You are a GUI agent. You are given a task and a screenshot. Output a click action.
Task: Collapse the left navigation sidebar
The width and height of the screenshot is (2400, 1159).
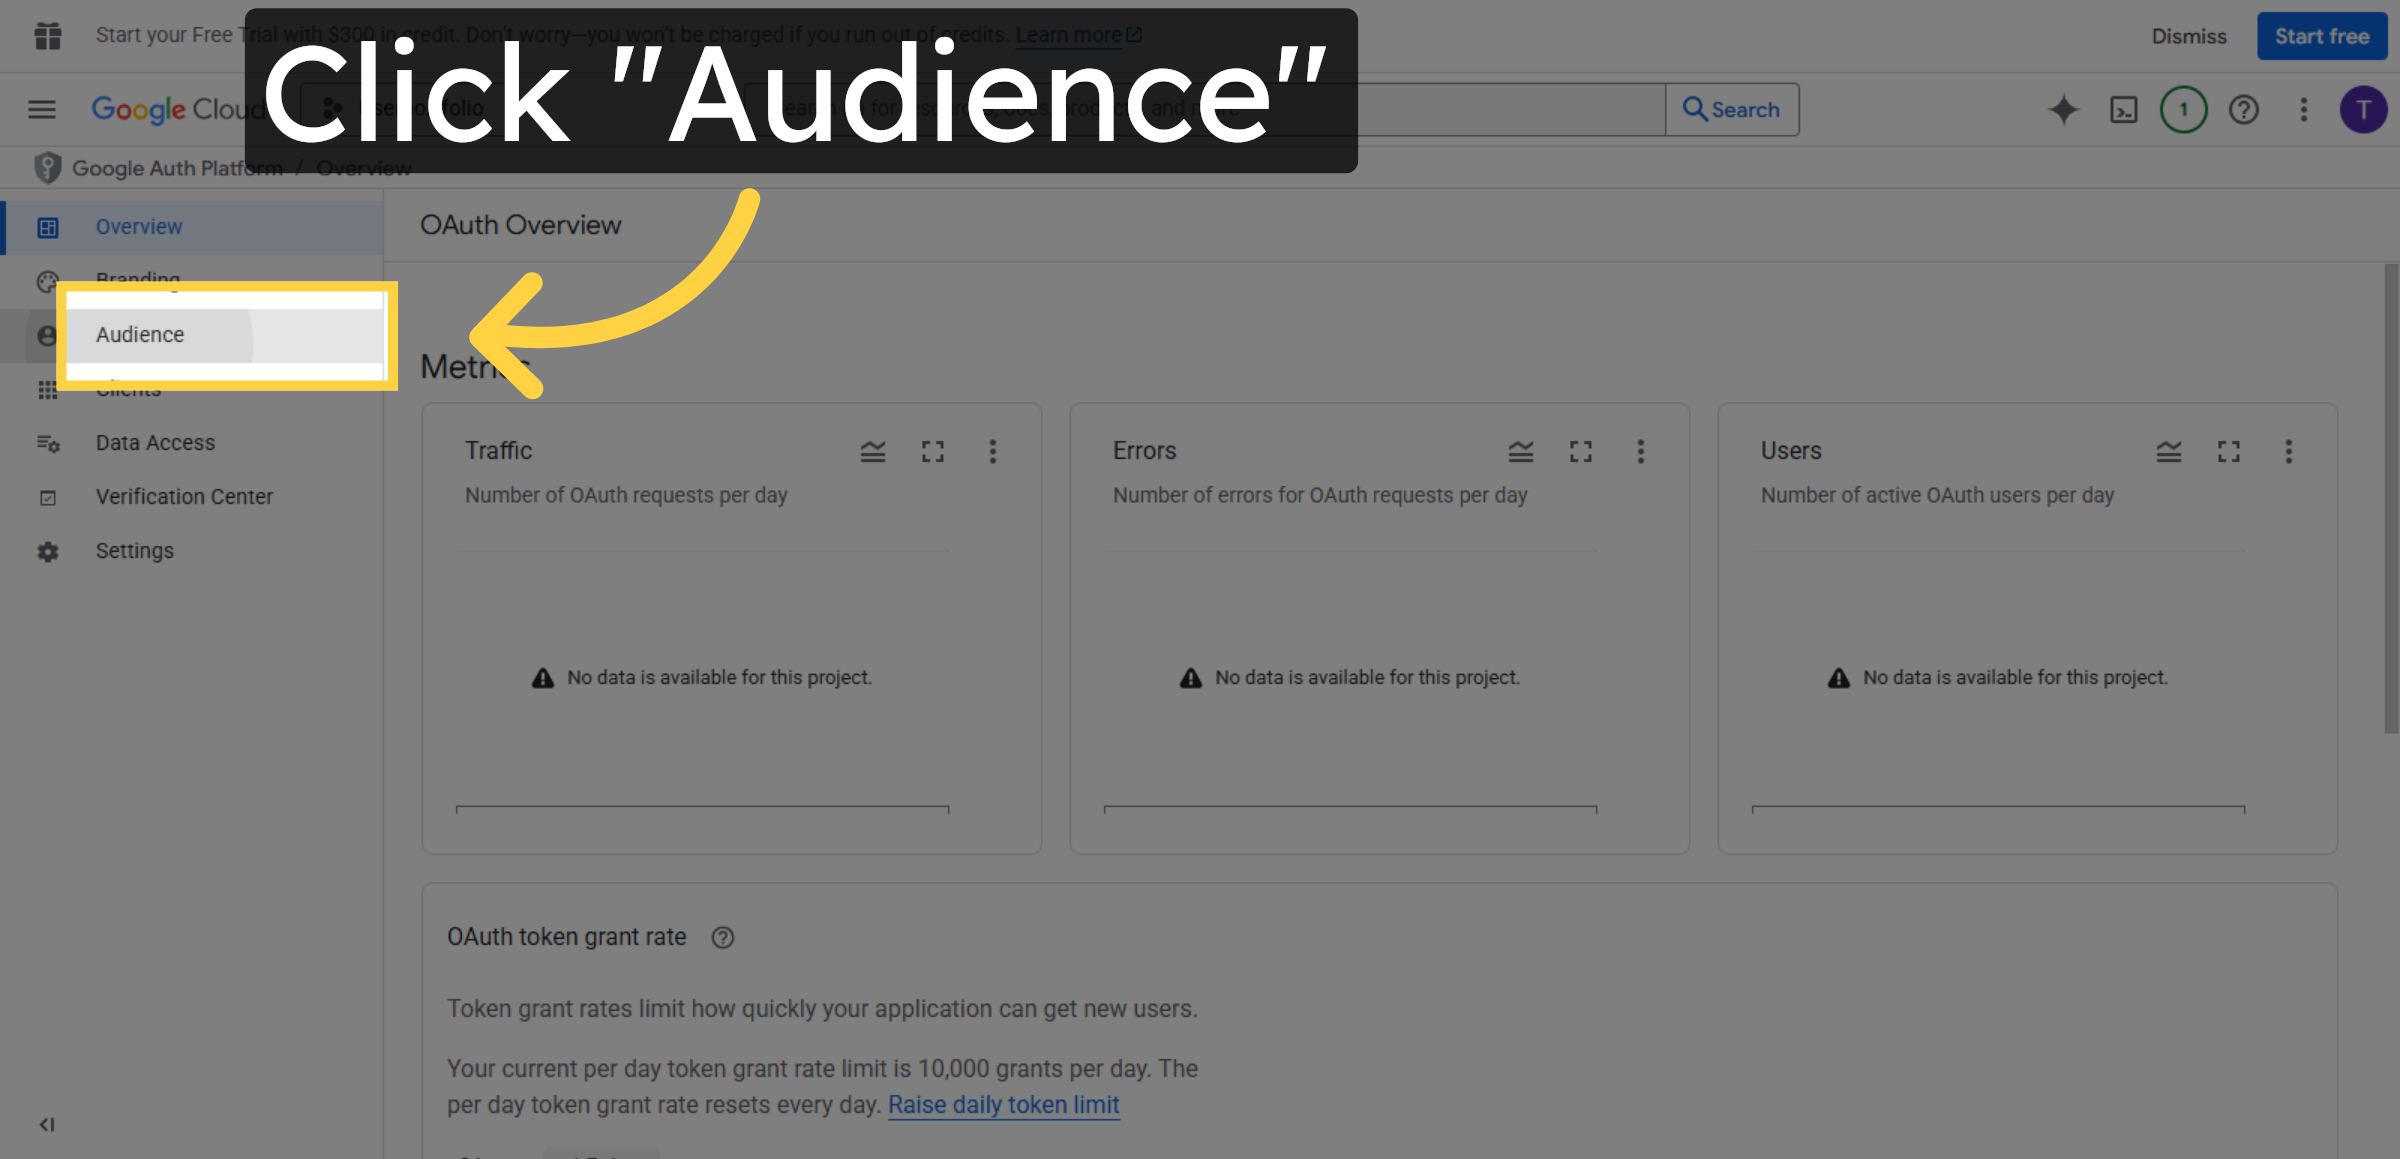[46, 1124]
